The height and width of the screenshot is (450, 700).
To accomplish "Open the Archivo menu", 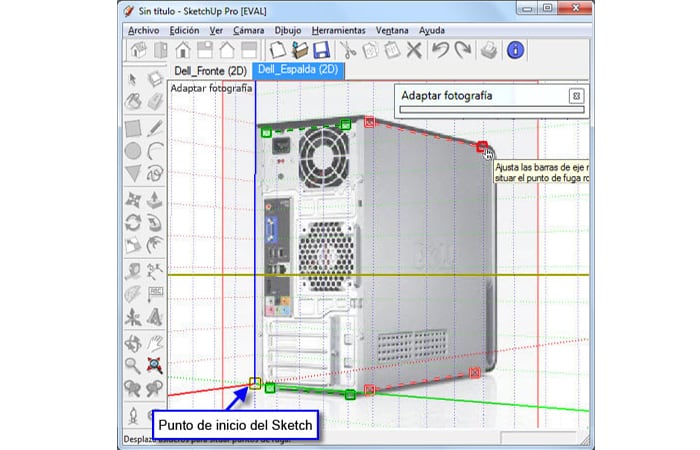I will pyautogui.click(x=143, y=30).
